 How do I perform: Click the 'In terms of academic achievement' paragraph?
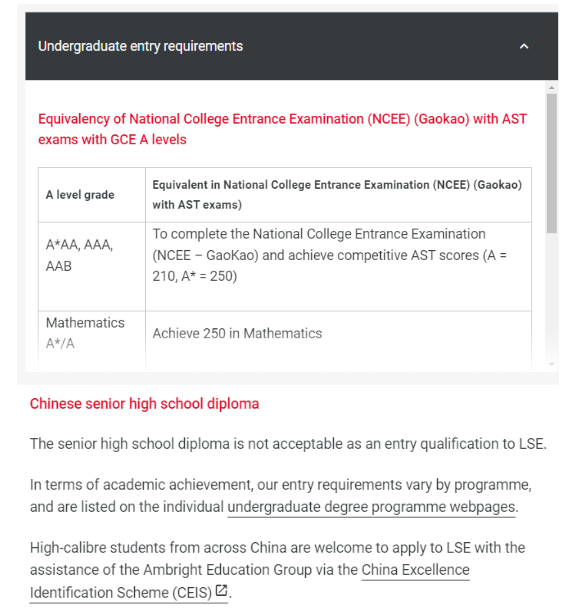281,496
